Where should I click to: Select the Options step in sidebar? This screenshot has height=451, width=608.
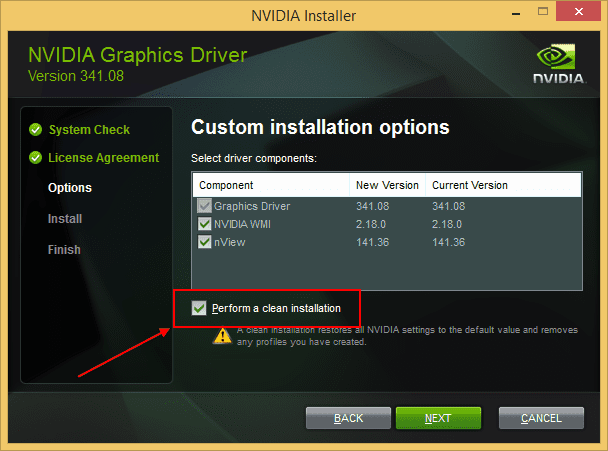coord(70,188)
